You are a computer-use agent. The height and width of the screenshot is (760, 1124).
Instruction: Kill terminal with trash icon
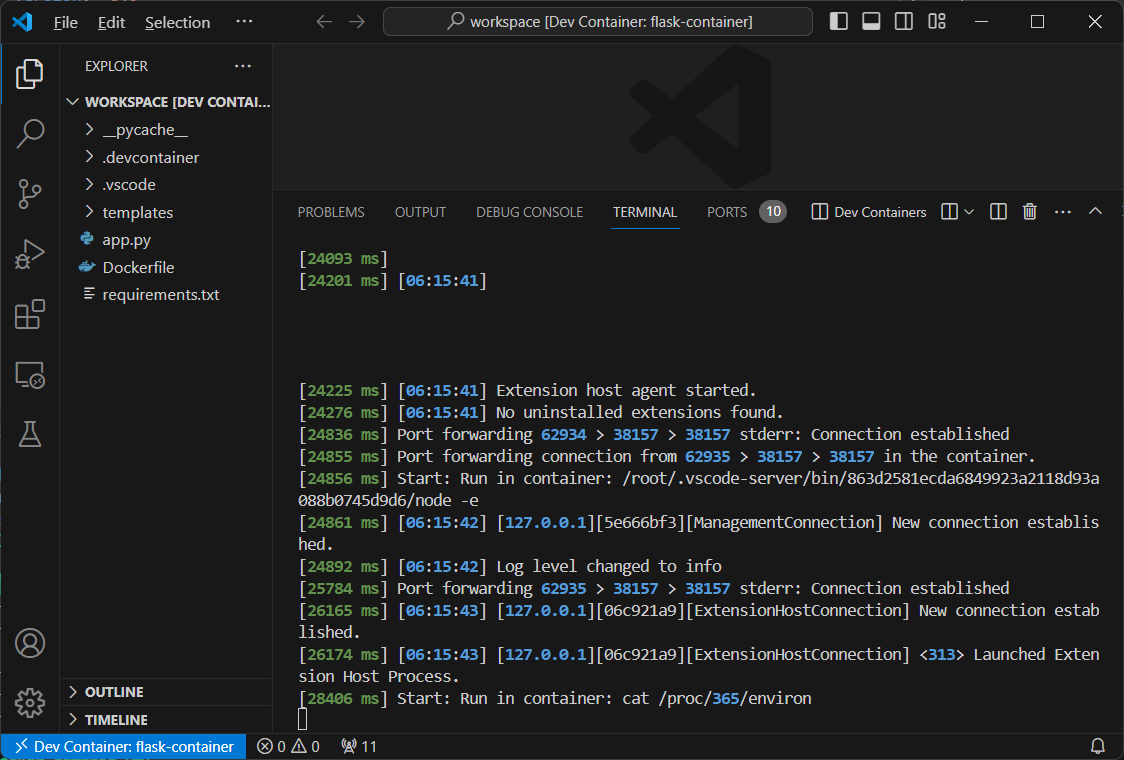click(1029, 212)
